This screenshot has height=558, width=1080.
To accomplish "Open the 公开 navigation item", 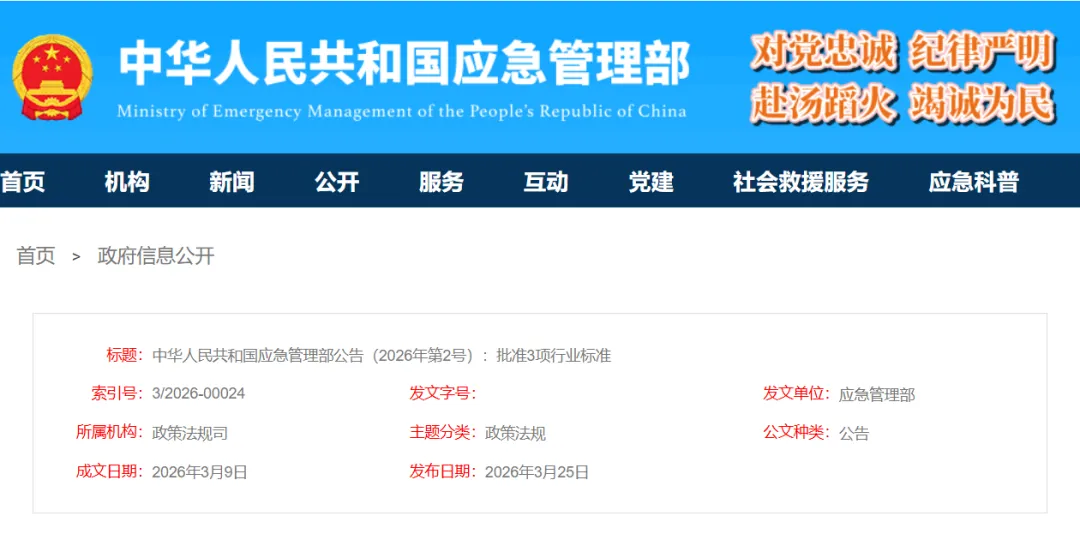I will (337, 182).
